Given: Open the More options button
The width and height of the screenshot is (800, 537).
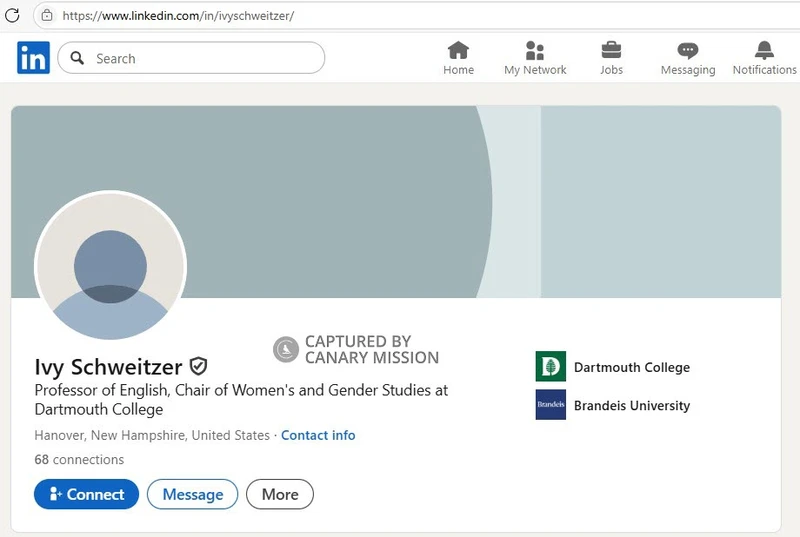Looking at the screenshot, I should pyautogui.click(x=280, y=494).
